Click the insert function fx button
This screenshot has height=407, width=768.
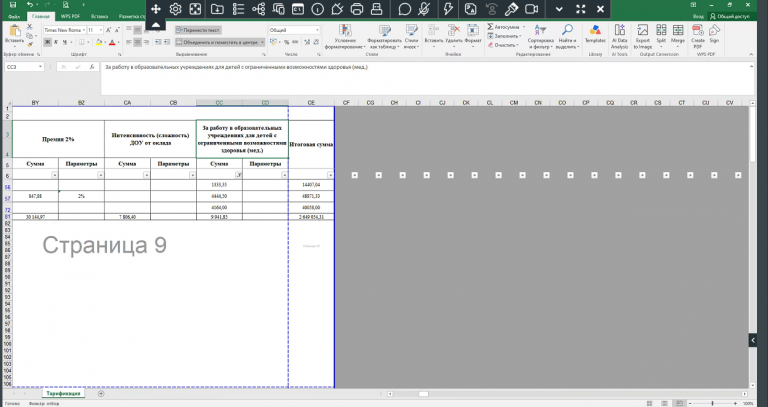coord(92,67)
